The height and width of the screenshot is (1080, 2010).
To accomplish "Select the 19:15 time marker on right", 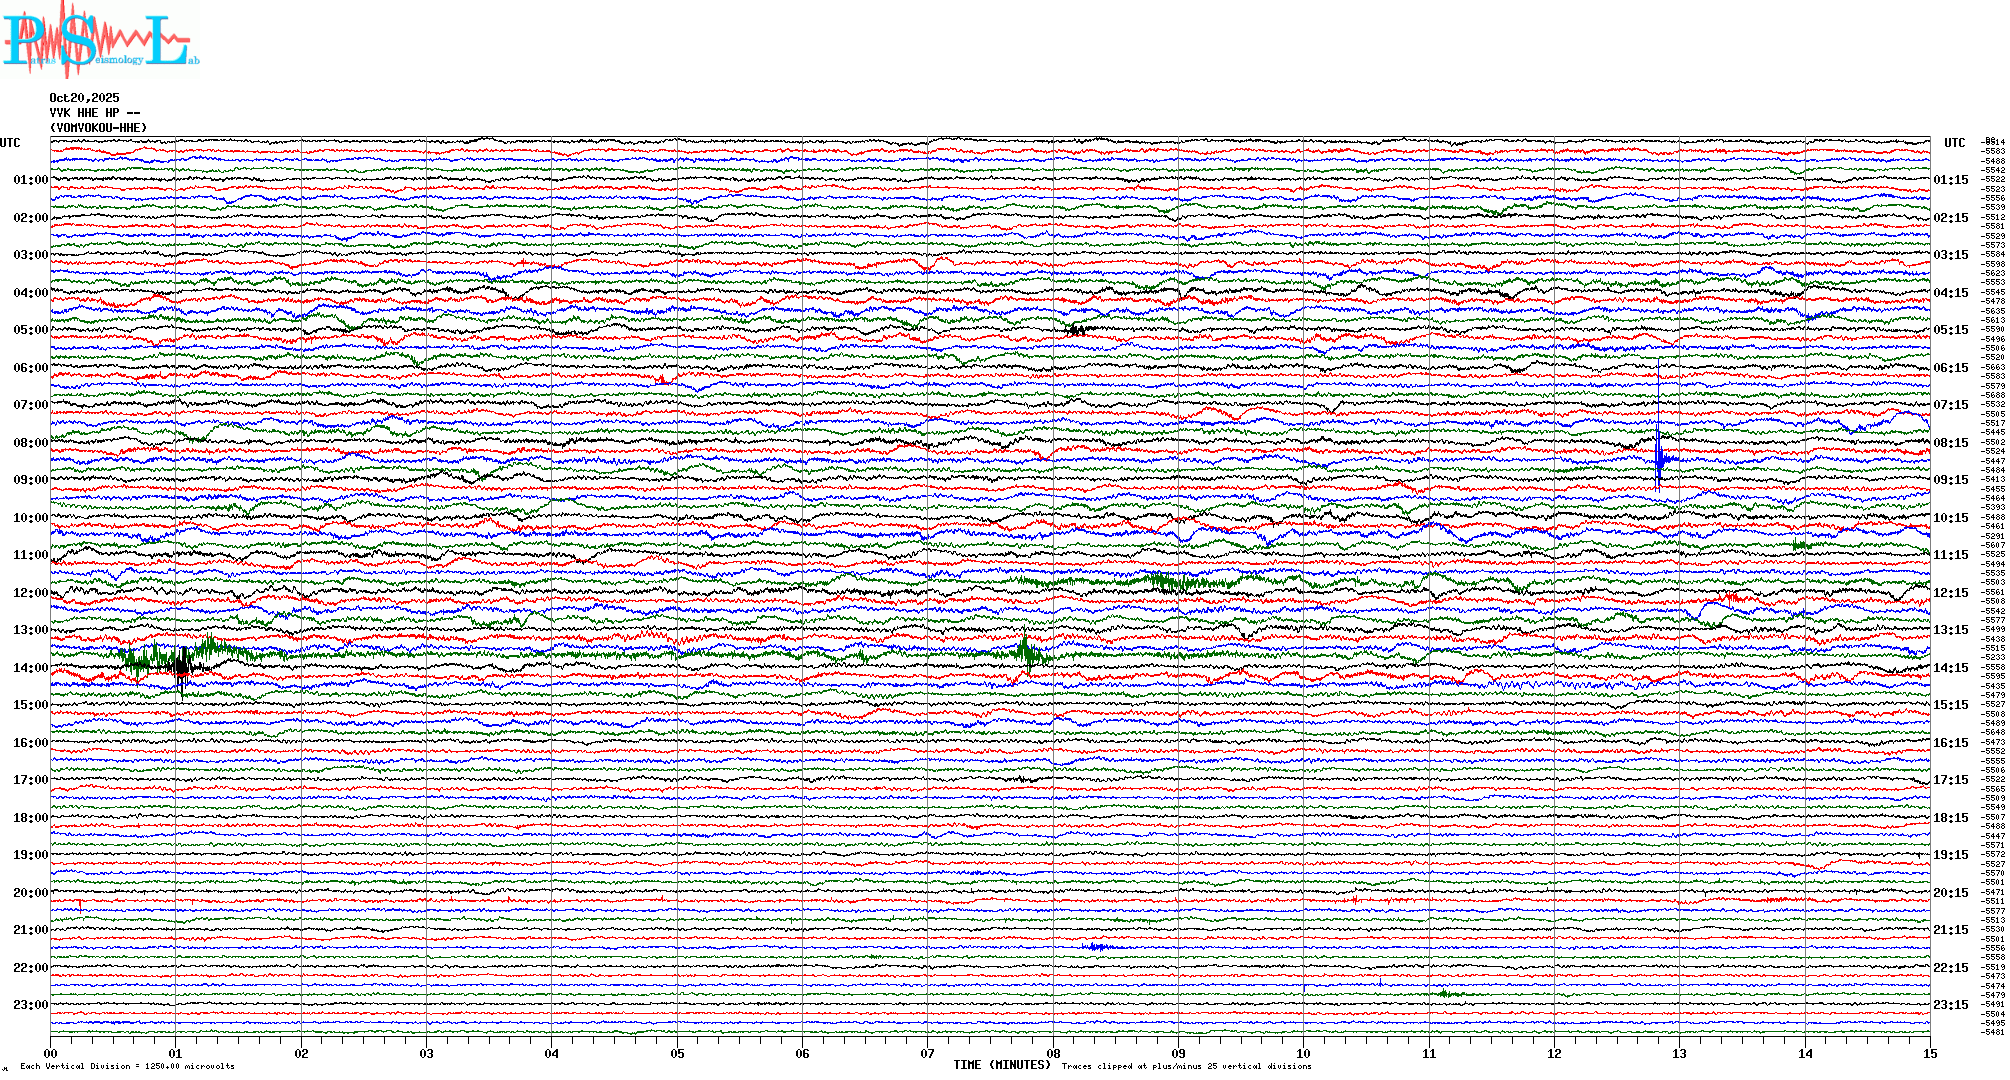I will (1950, 855).
